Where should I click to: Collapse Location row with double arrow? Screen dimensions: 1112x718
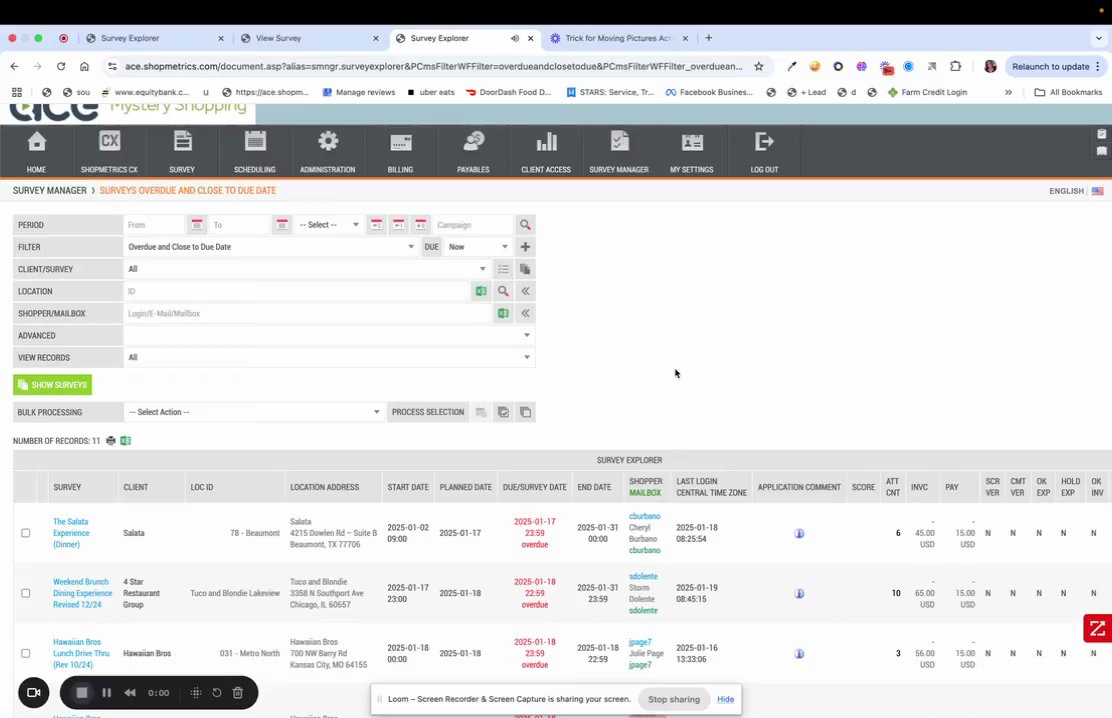525,291
